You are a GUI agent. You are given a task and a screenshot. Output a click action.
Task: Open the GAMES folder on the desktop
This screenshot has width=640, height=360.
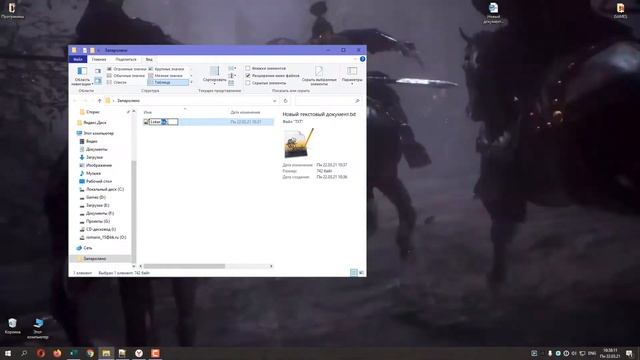click(x=620, y=10)
